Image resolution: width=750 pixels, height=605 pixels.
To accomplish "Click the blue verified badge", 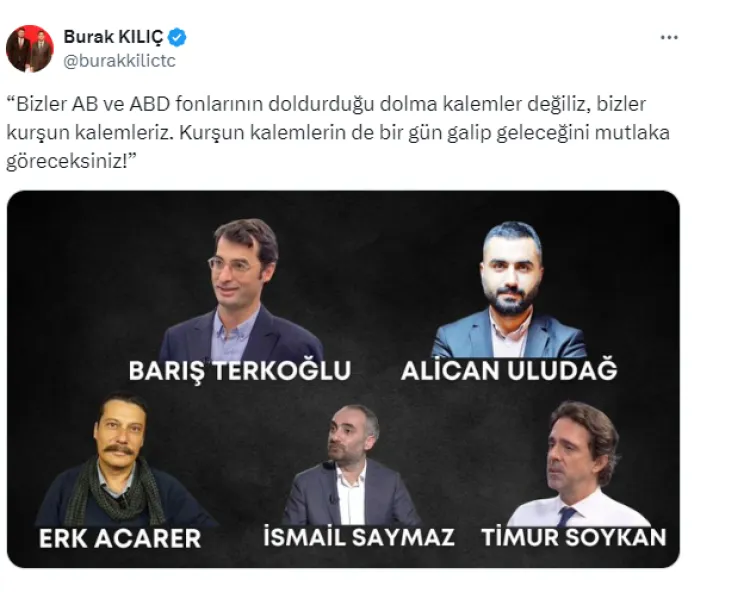I will click(177, 37).
